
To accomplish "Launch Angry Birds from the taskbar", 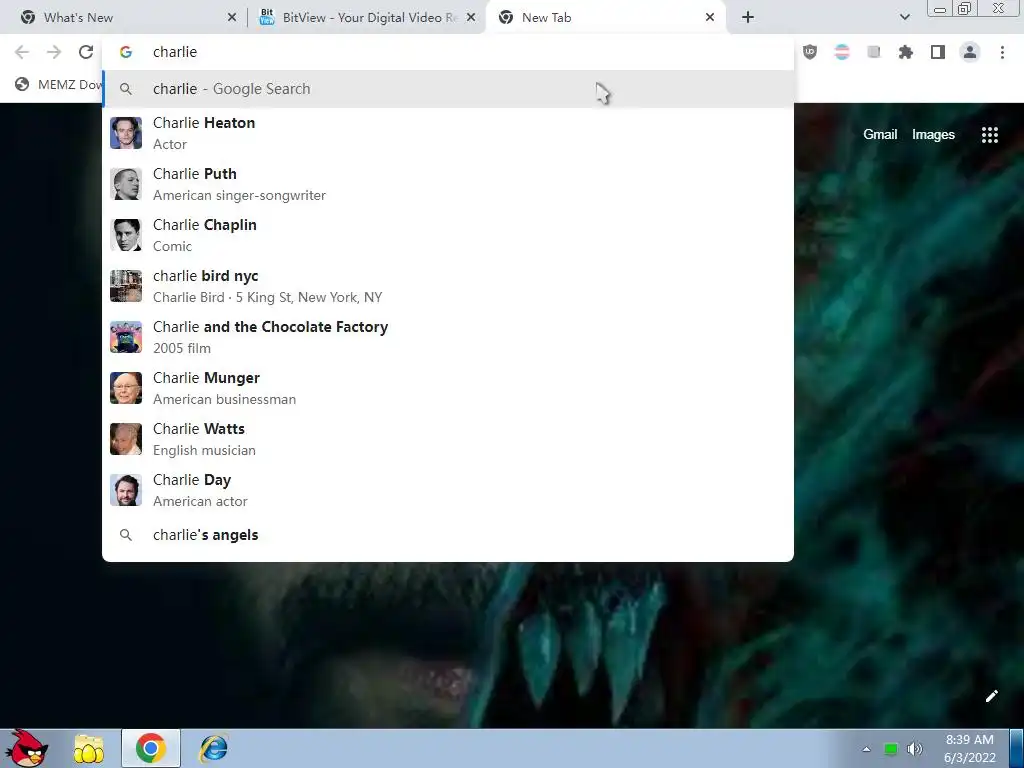I will (26, 748).
